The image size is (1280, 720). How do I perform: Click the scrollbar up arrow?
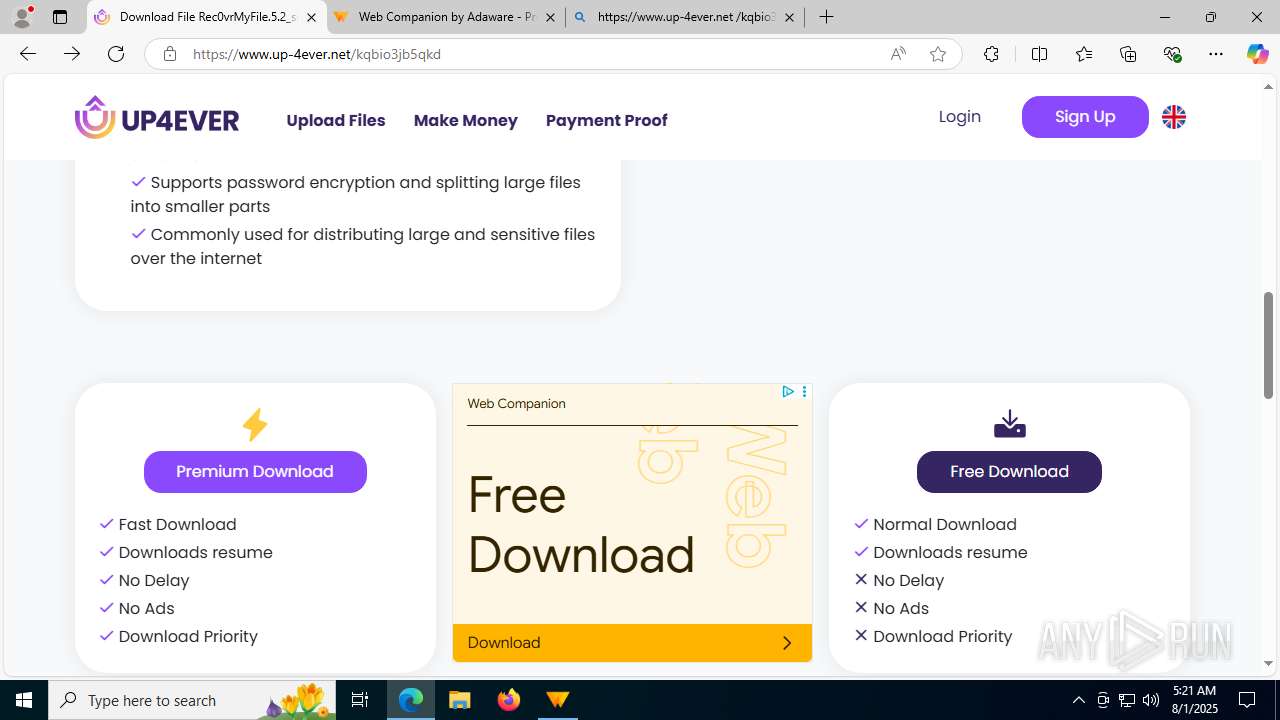tap(1269, 87)
